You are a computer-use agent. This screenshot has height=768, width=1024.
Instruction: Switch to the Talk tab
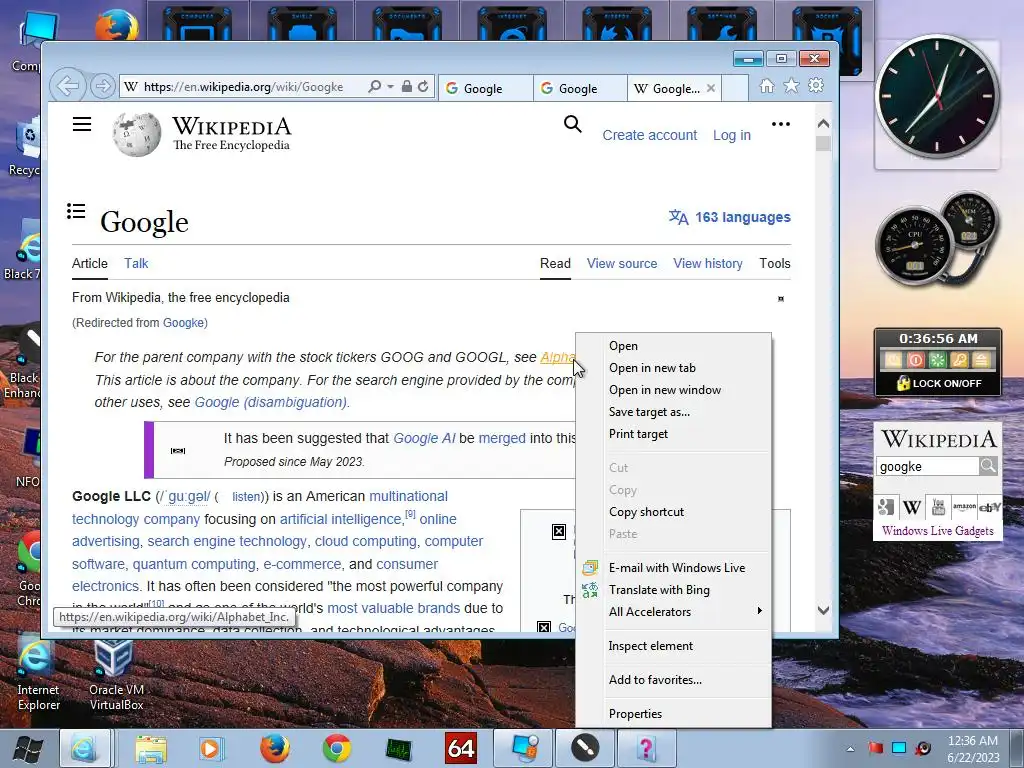point(136,263)
